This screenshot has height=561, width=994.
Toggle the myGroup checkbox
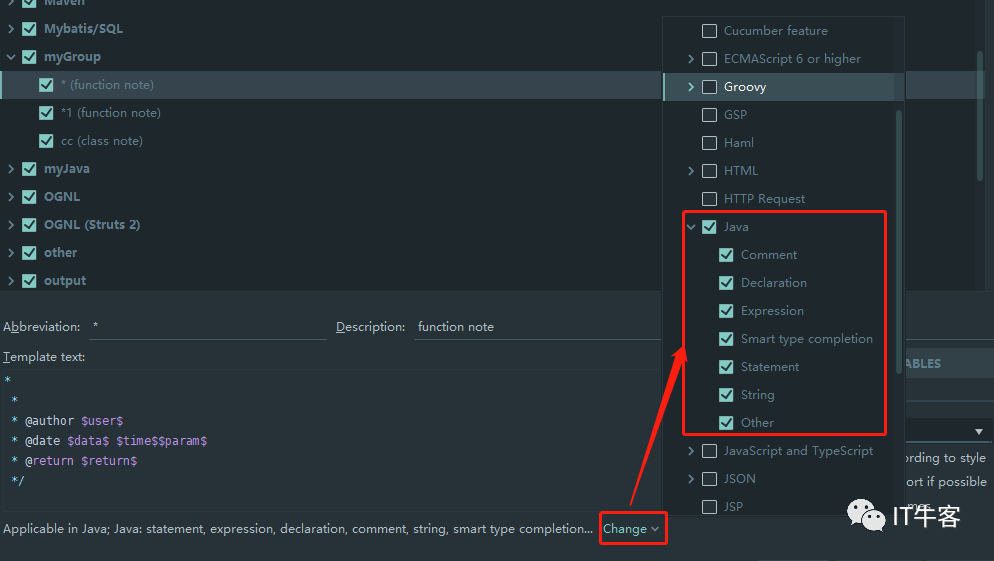coord(29,57)
